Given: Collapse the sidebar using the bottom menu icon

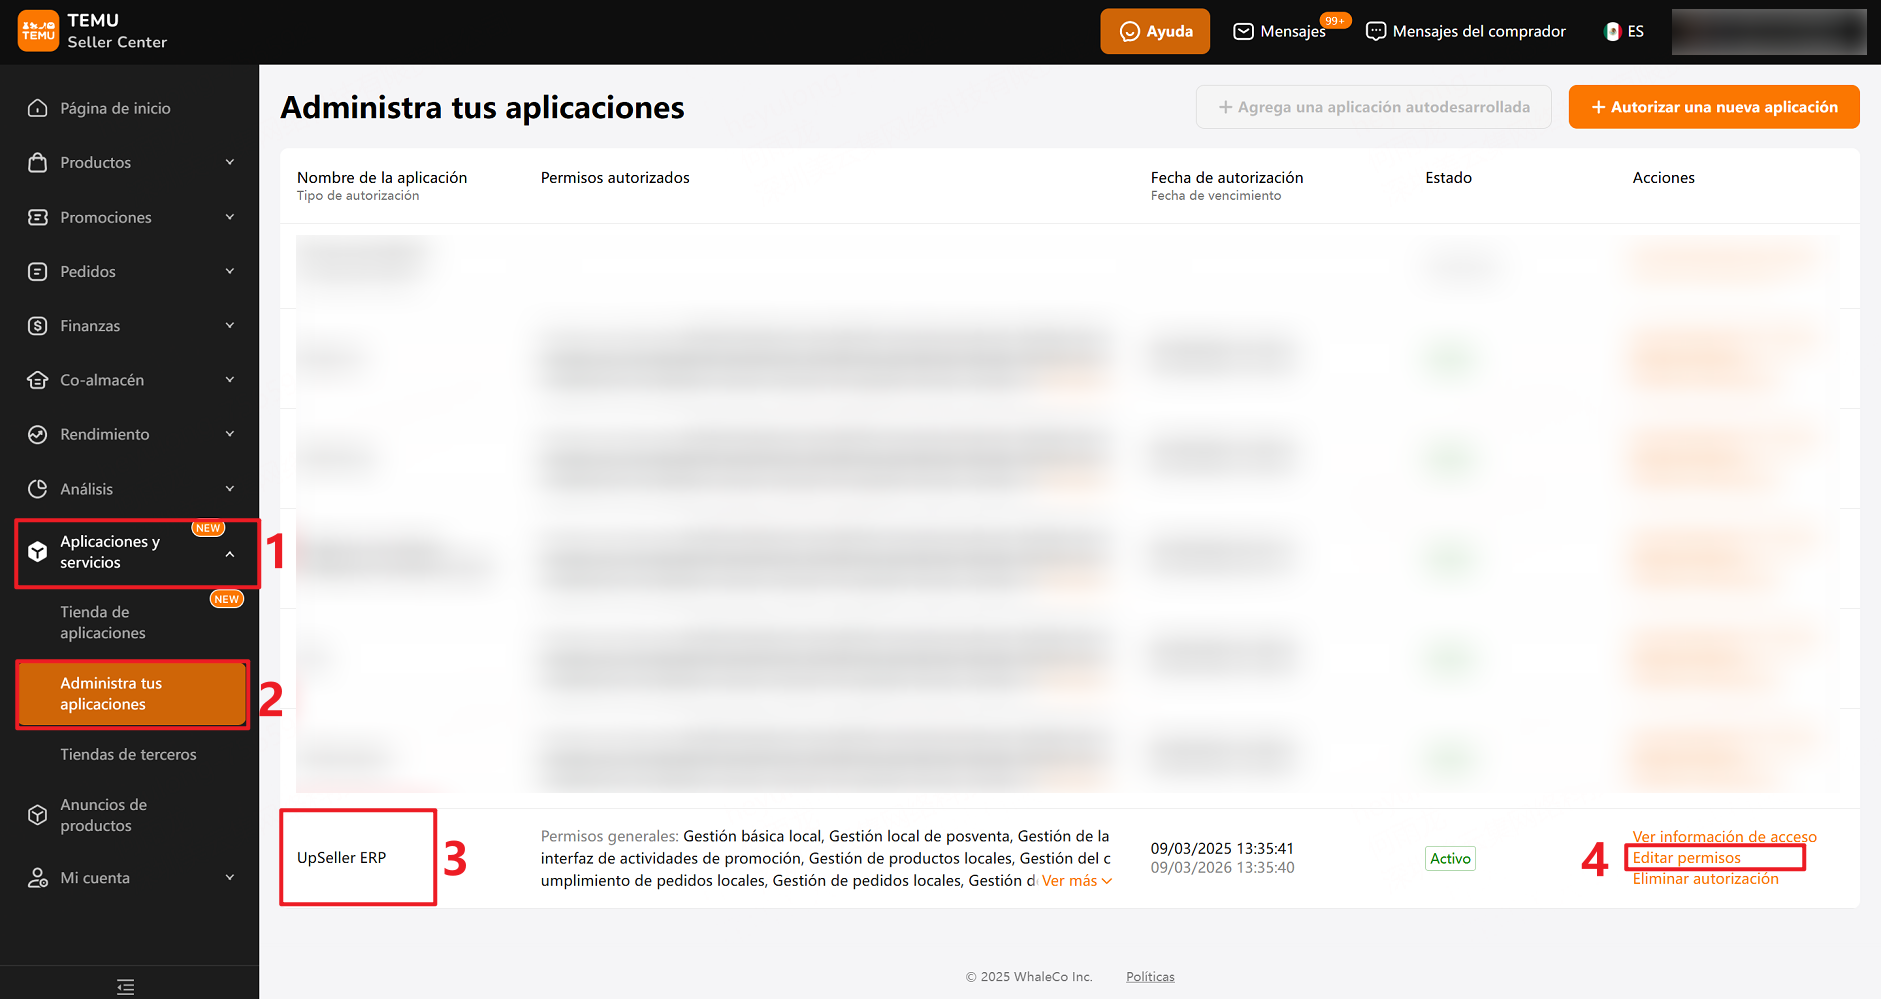Looking at the screenshot, I should [126, 987].
